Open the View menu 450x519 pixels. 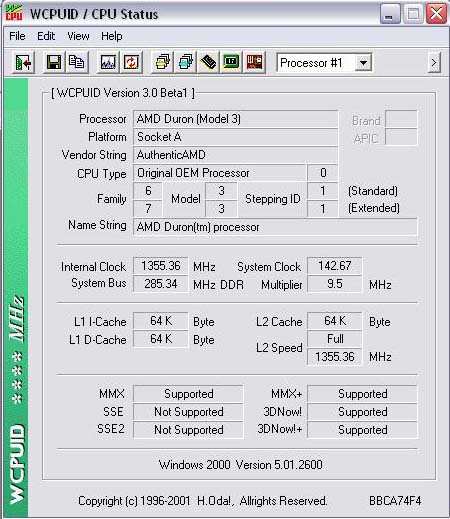click(x=78, y=36)
